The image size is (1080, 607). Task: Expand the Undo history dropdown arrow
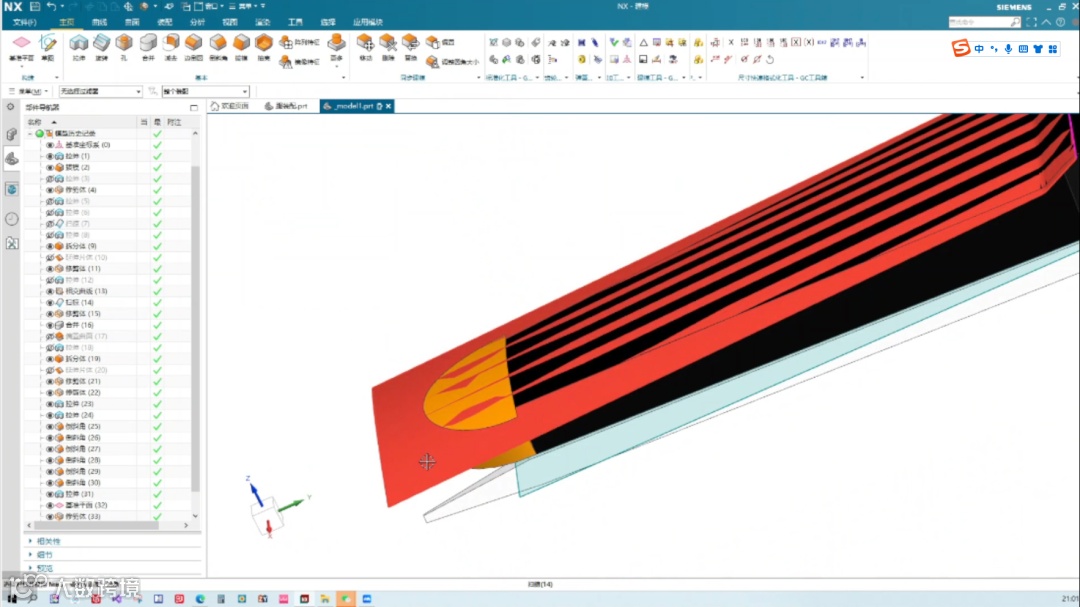(61, 6)
